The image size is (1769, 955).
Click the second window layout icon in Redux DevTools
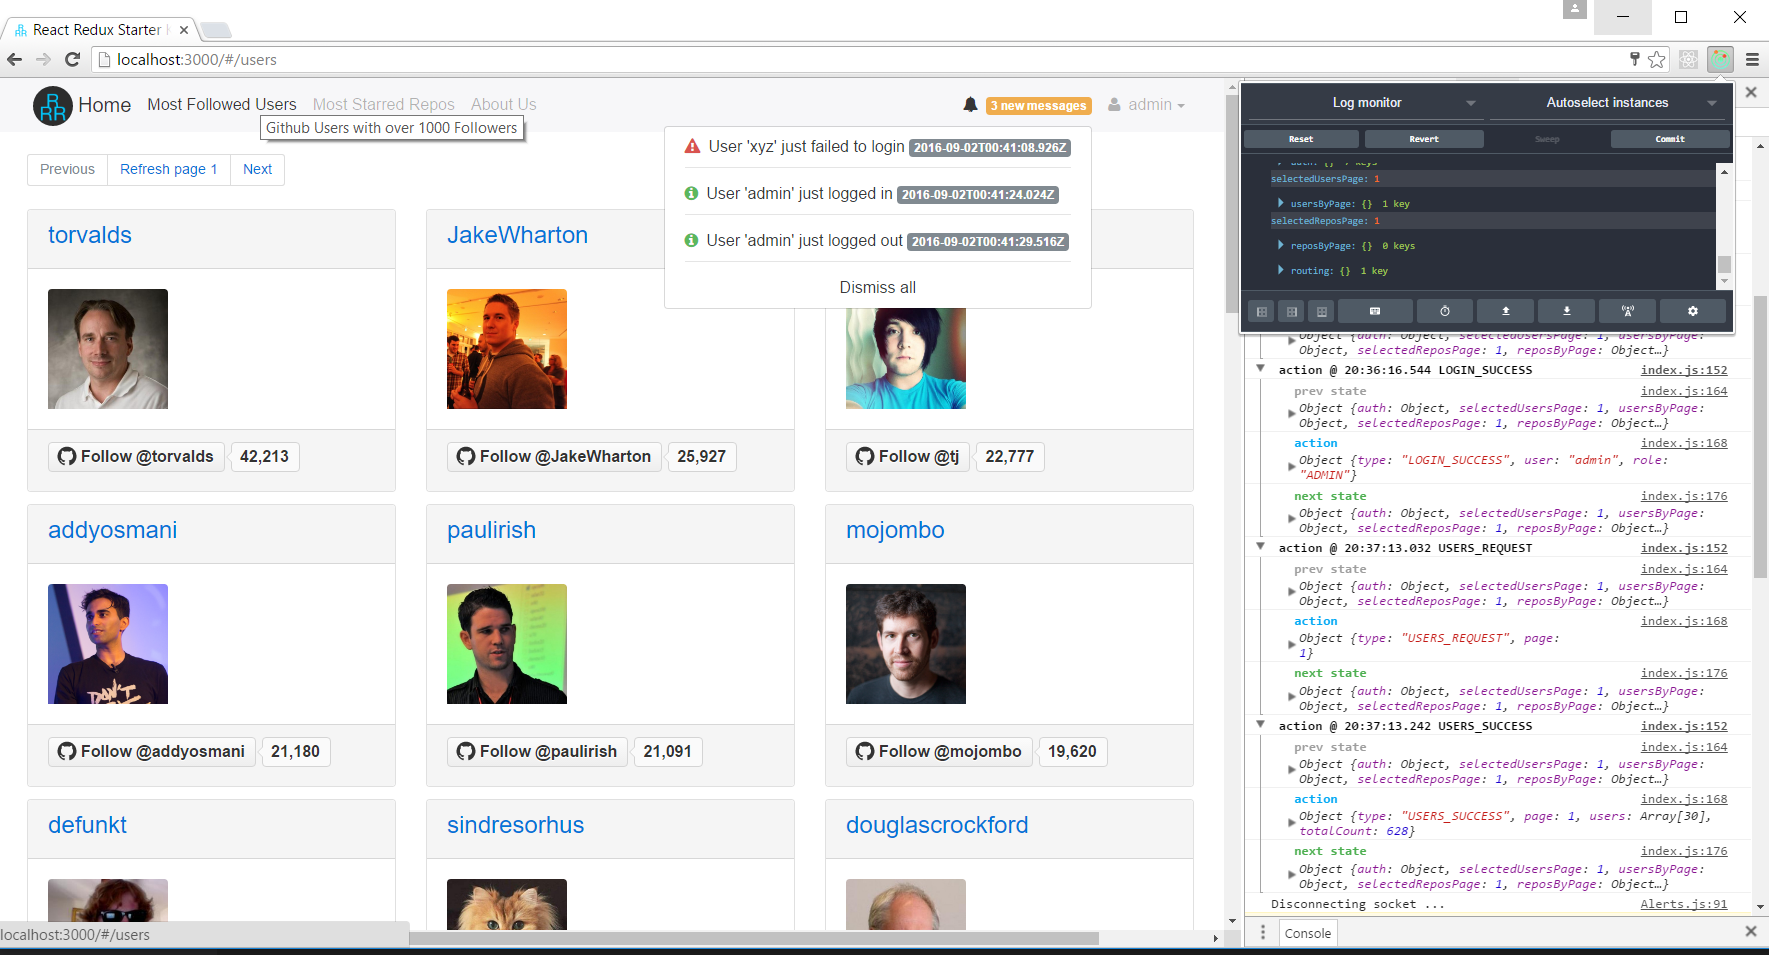1292,311
